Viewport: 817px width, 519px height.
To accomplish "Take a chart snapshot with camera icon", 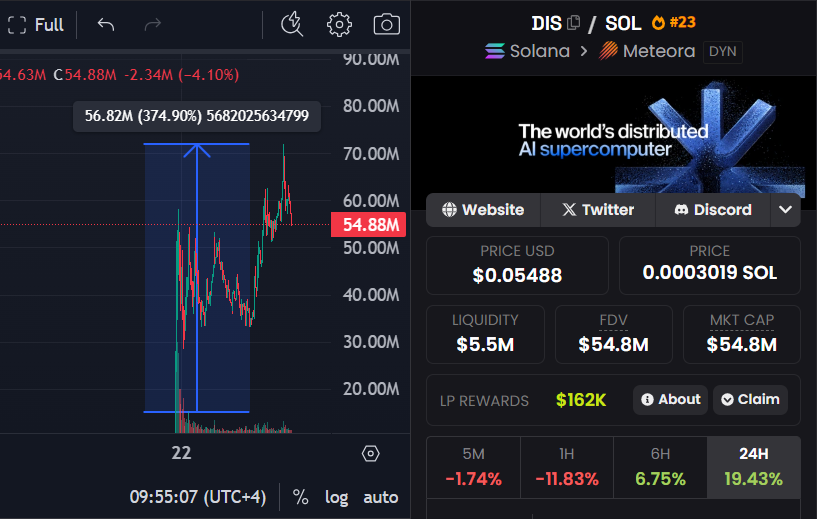I will (387, 24).
